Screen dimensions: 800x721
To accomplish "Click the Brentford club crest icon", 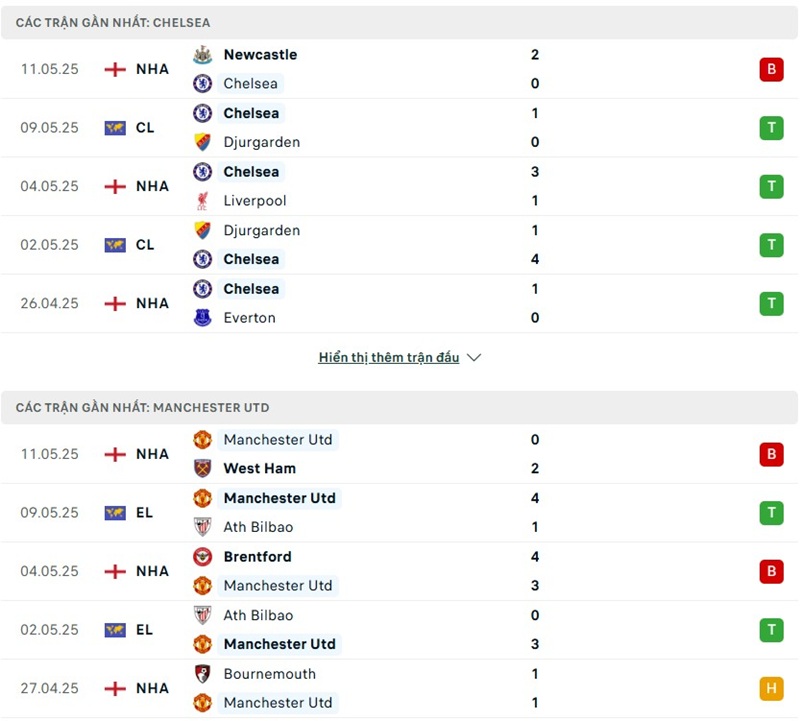I will 202,557.
